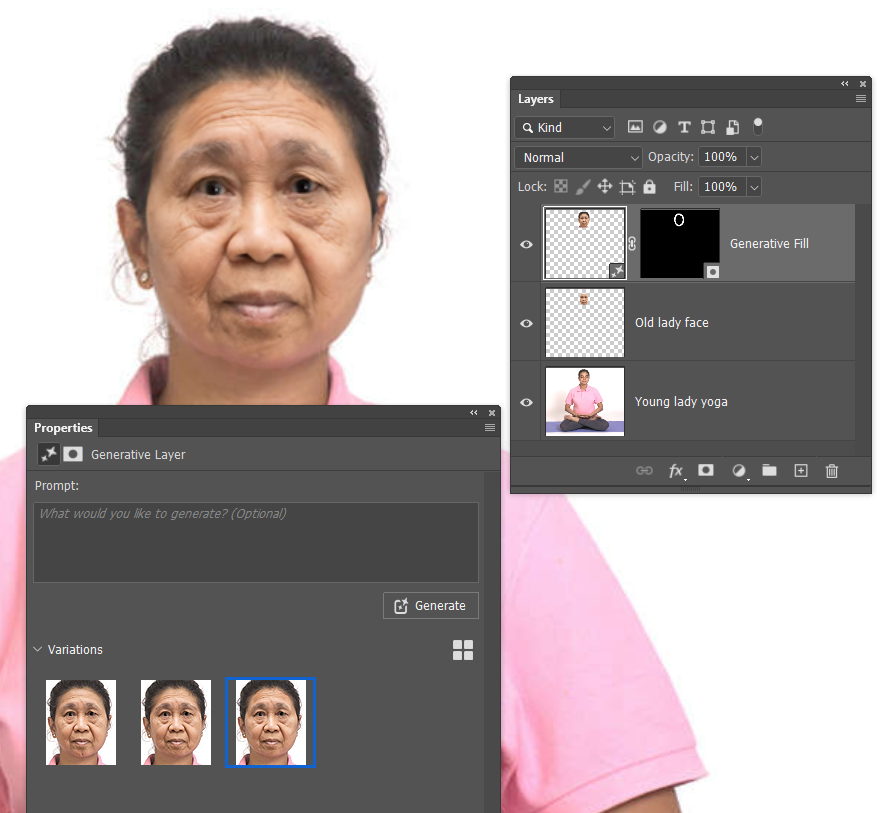Viewport: 880px width, 813px height.
Task: Filter layers by pixel layers
Action: (635, 126)
